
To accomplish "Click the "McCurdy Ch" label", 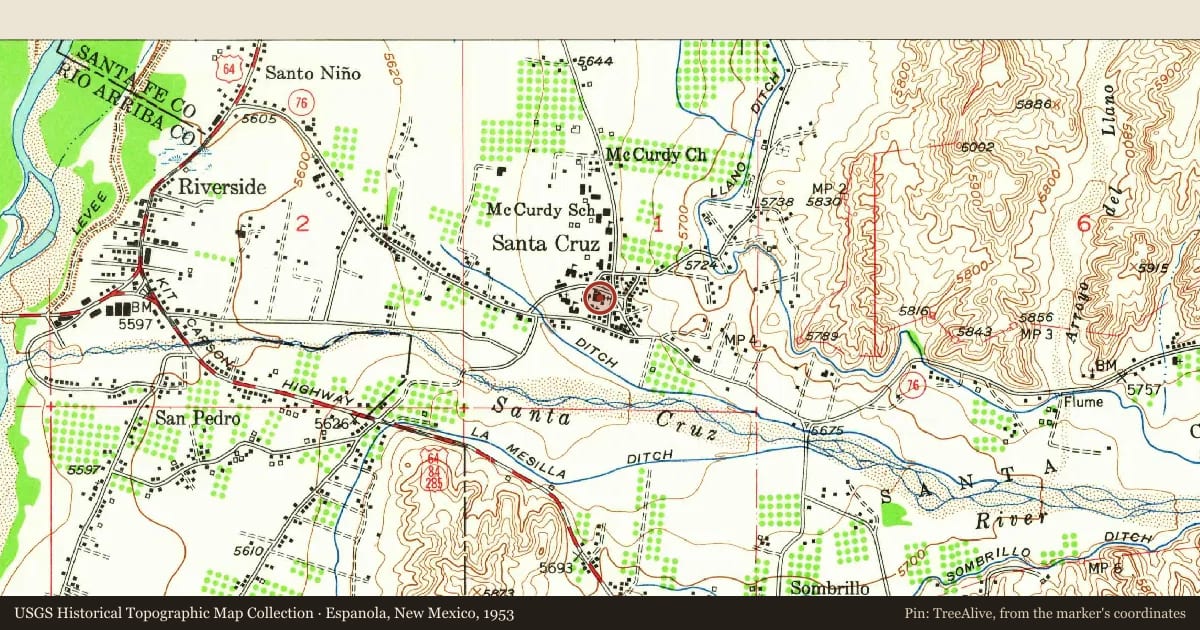I will (x=656, y=155).
